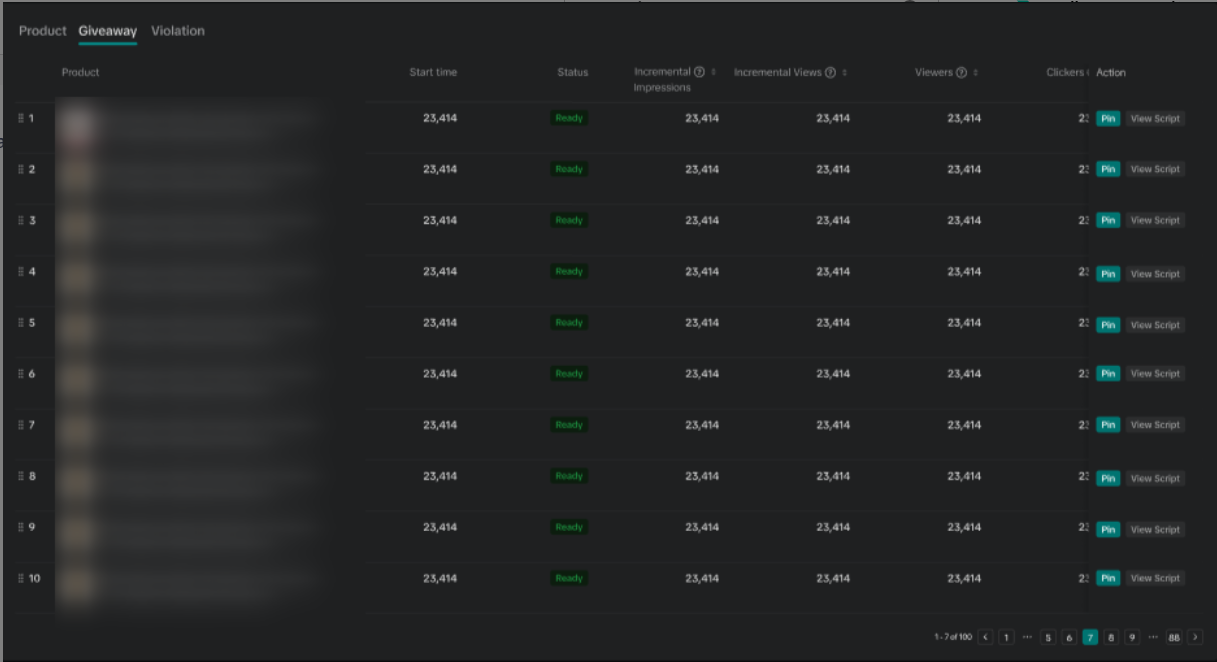Click the product thumbnail in row 2

(78, 170)
